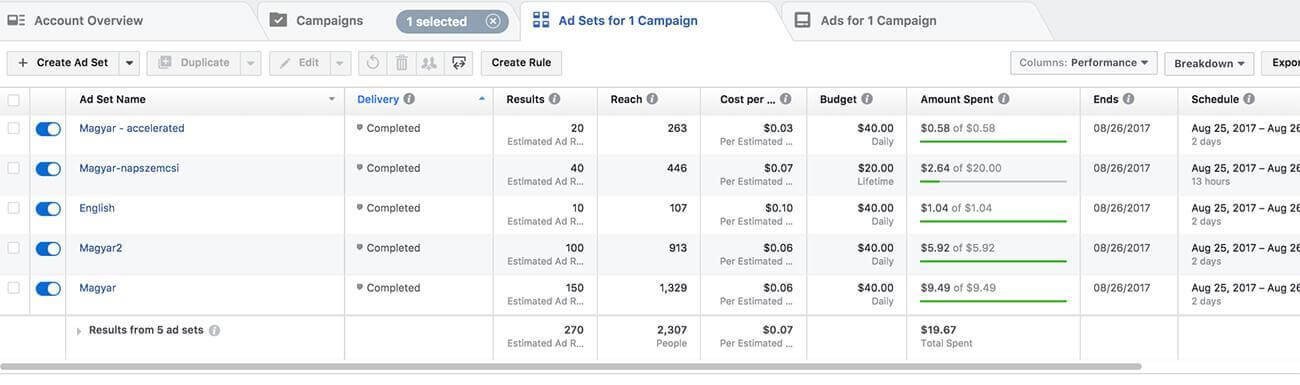Open the Breakdown dropdown
The width and height of the screenshot is (1300, 385).
pyautogui.click(x=1209, y=63)
